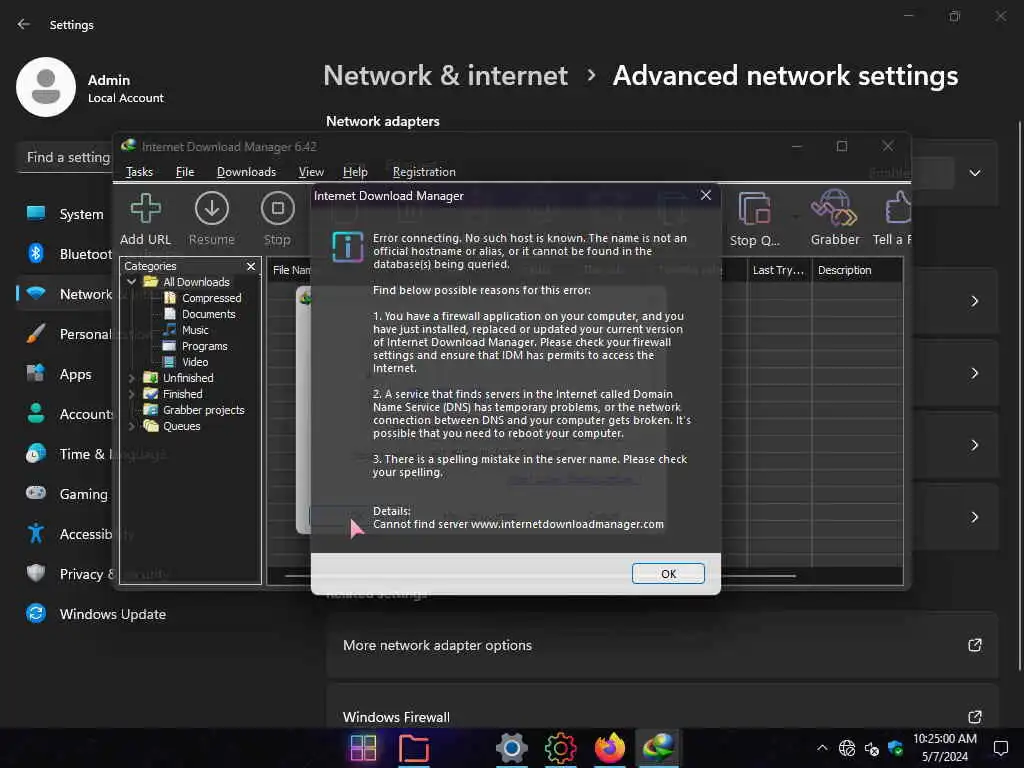Viewport: 1024px width, 768px height.
Task: Select the Music category
Action: pos(195,330)
